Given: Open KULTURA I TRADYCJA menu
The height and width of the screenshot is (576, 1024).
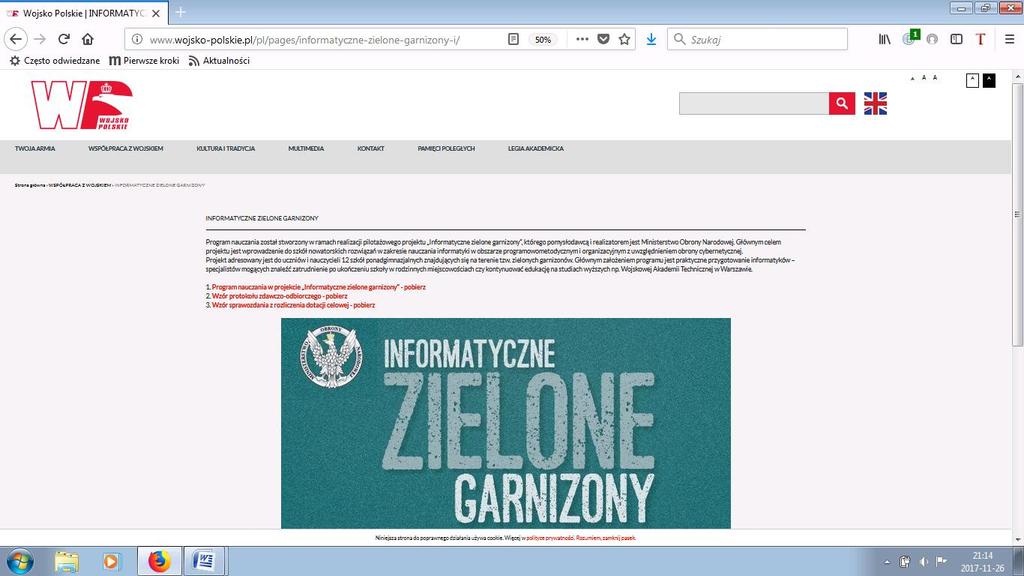Looking at the screenshot, I should click(226, 149).
